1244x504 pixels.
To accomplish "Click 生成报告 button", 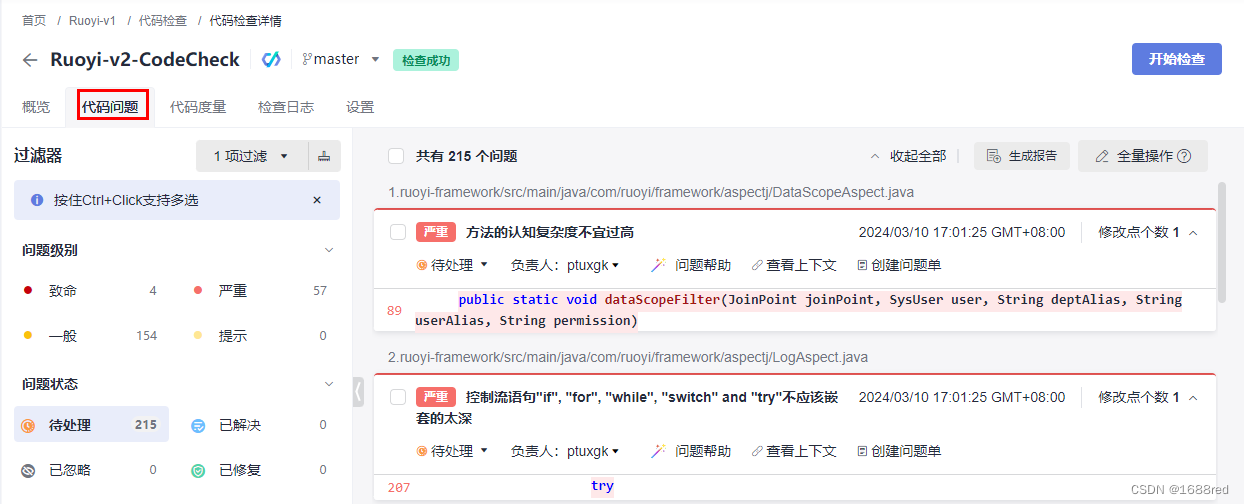I will 1022,156.
